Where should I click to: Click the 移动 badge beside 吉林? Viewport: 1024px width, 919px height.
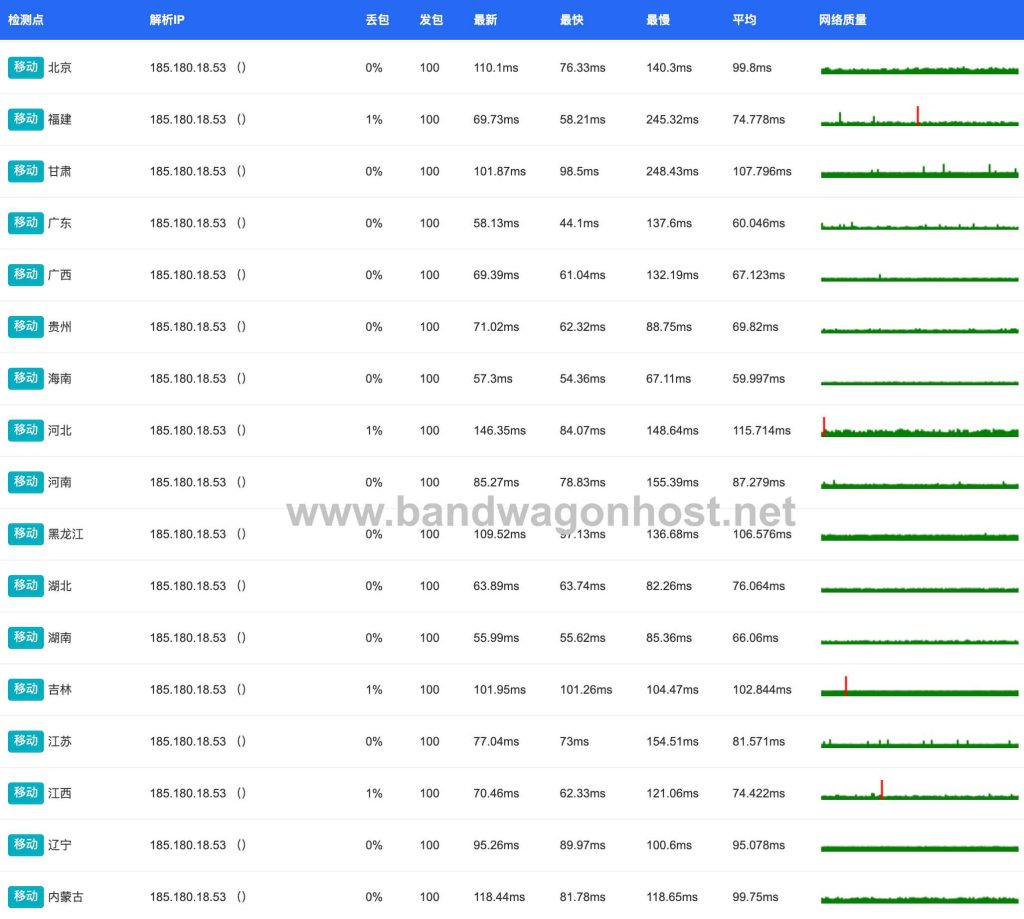(25, 689)
